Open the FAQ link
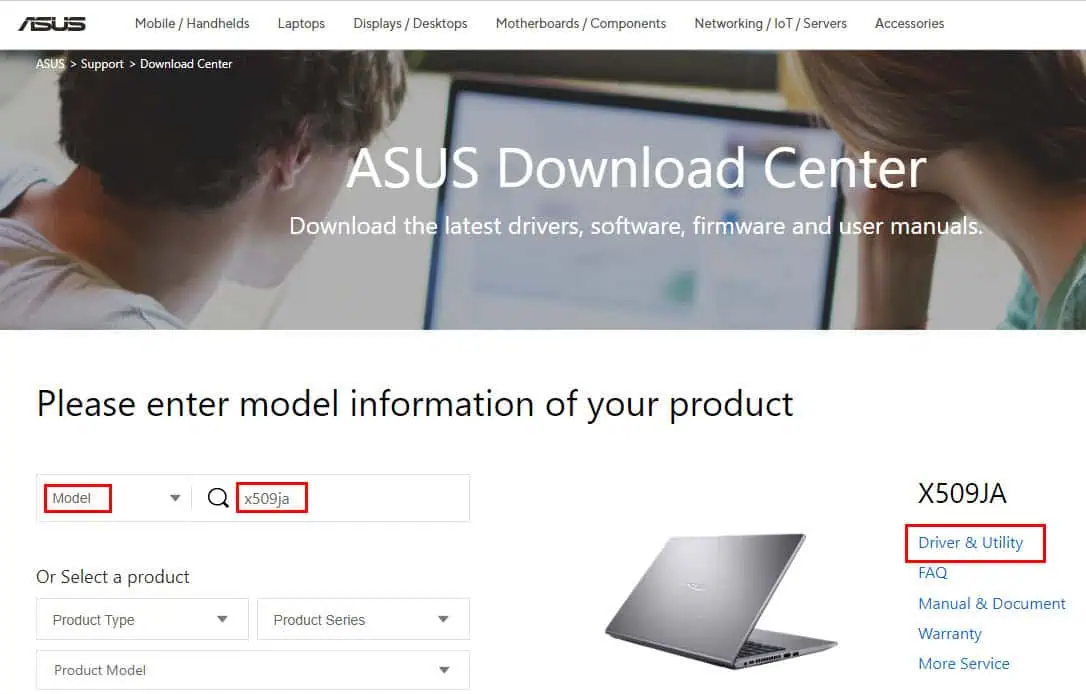The image size is (1086, 694). 932,573
